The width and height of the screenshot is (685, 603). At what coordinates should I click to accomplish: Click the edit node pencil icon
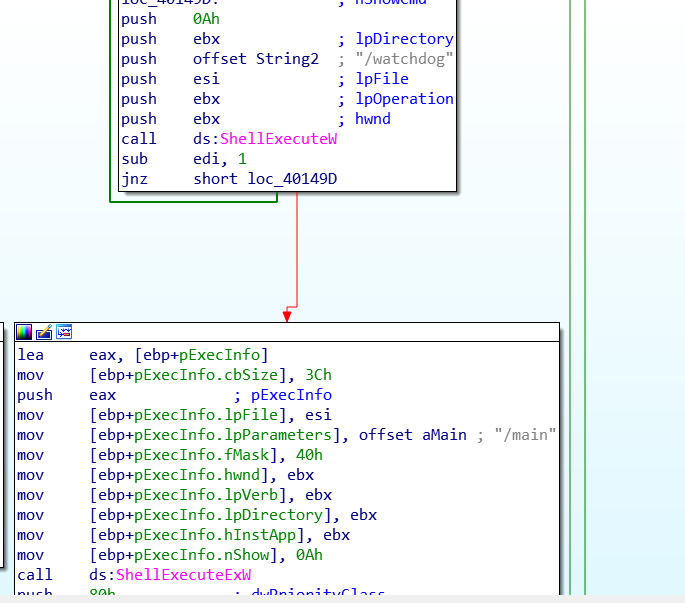click(x=44, y=333)
